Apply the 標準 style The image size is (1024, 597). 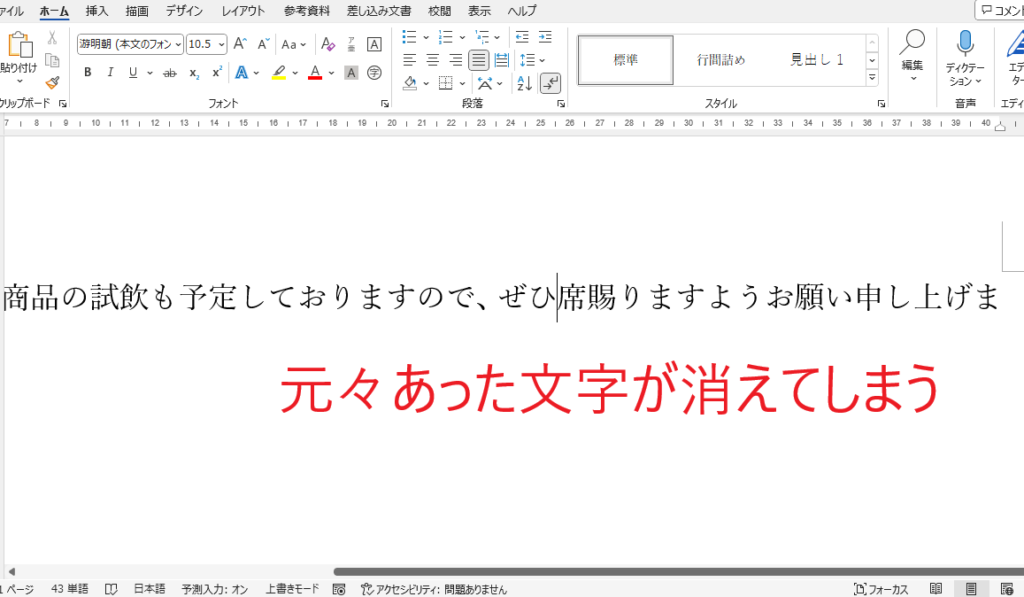point(626,60)
